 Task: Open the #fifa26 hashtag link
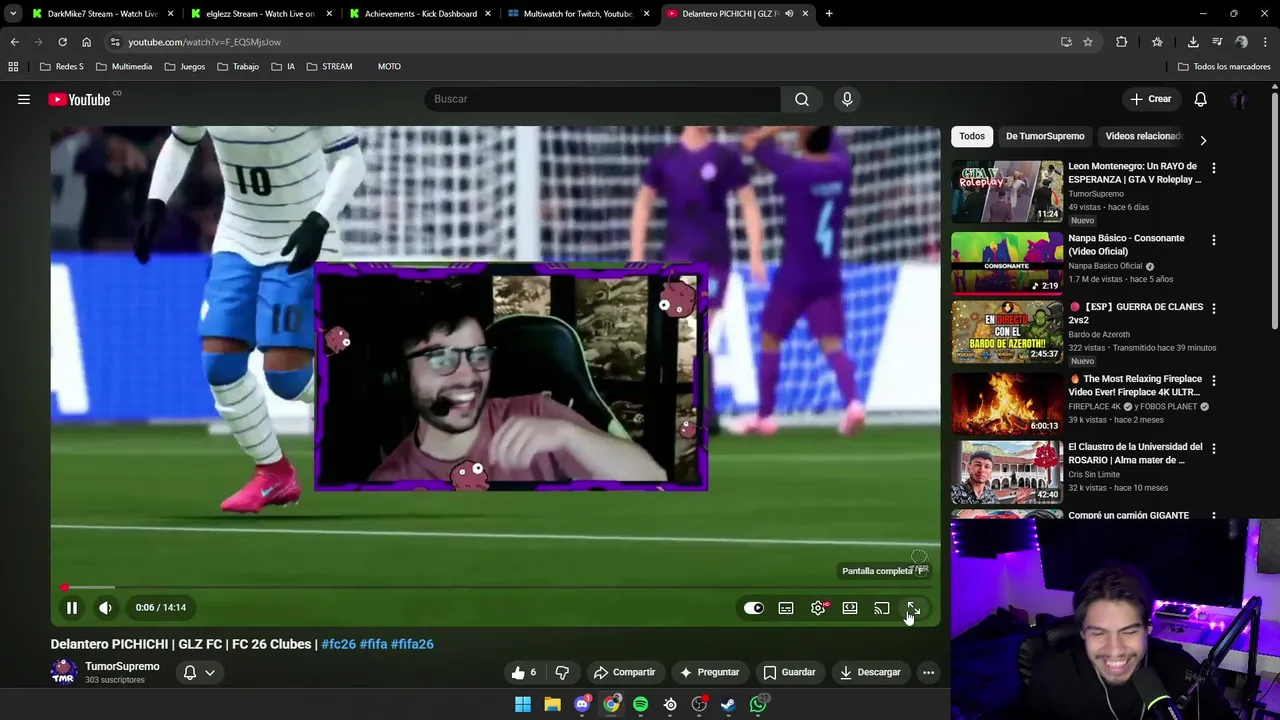(x=412, y=644)
